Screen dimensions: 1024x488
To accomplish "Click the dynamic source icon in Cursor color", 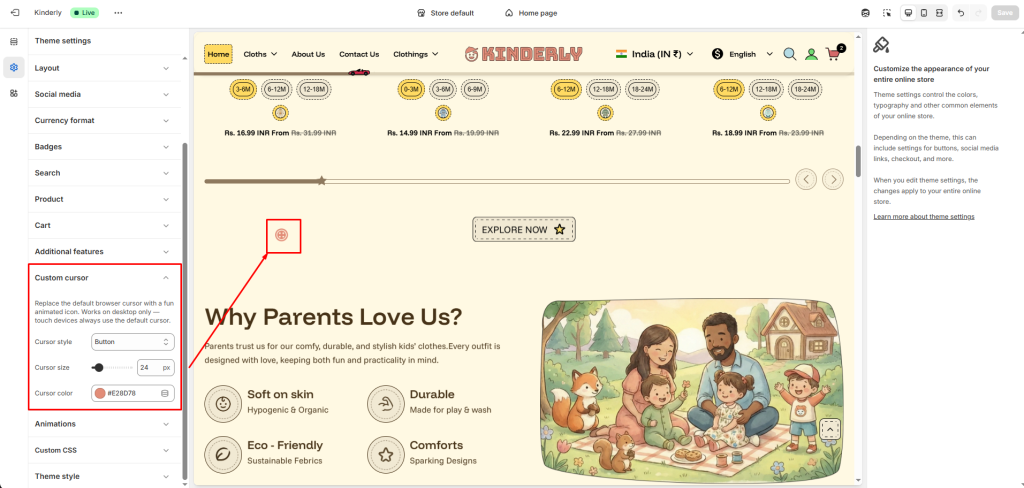I will tap(165, 393).
